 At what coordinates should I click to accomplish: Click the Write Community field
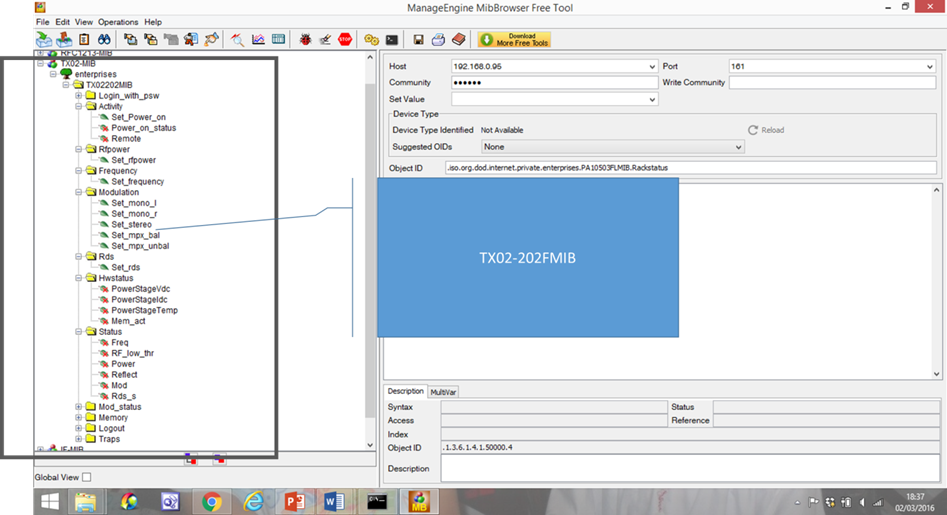point(832,83)
